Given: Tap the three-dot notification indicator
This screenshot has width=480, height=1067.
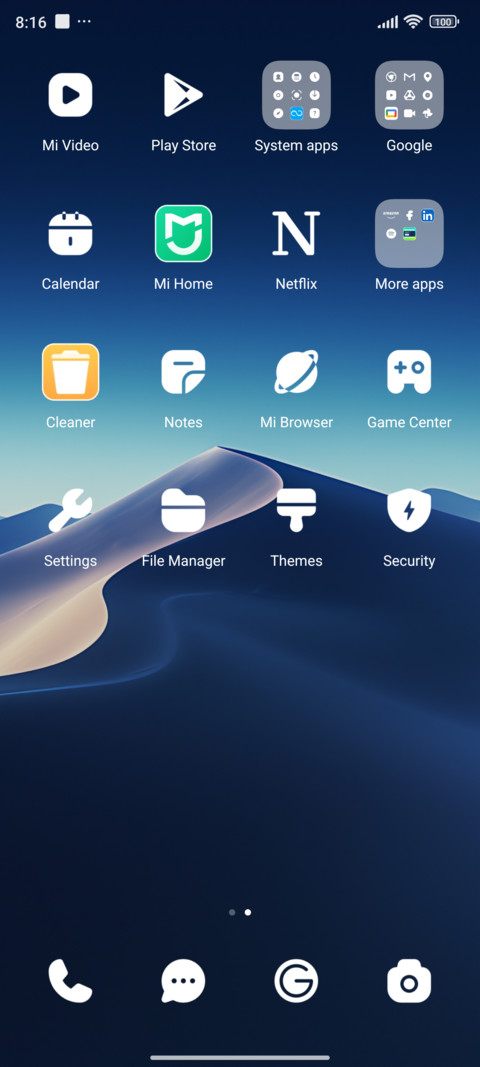Looking at the screenshot, I should click(x=84, y=22).
